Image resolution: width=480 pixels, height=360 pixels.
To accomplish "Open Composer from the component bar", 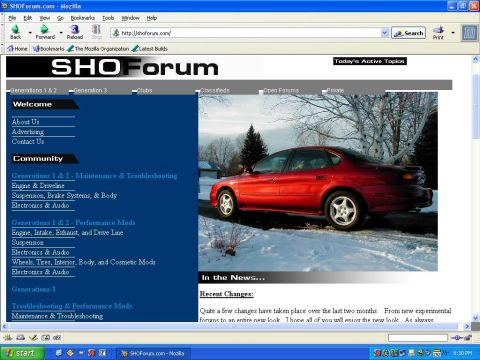I will 33,338.
